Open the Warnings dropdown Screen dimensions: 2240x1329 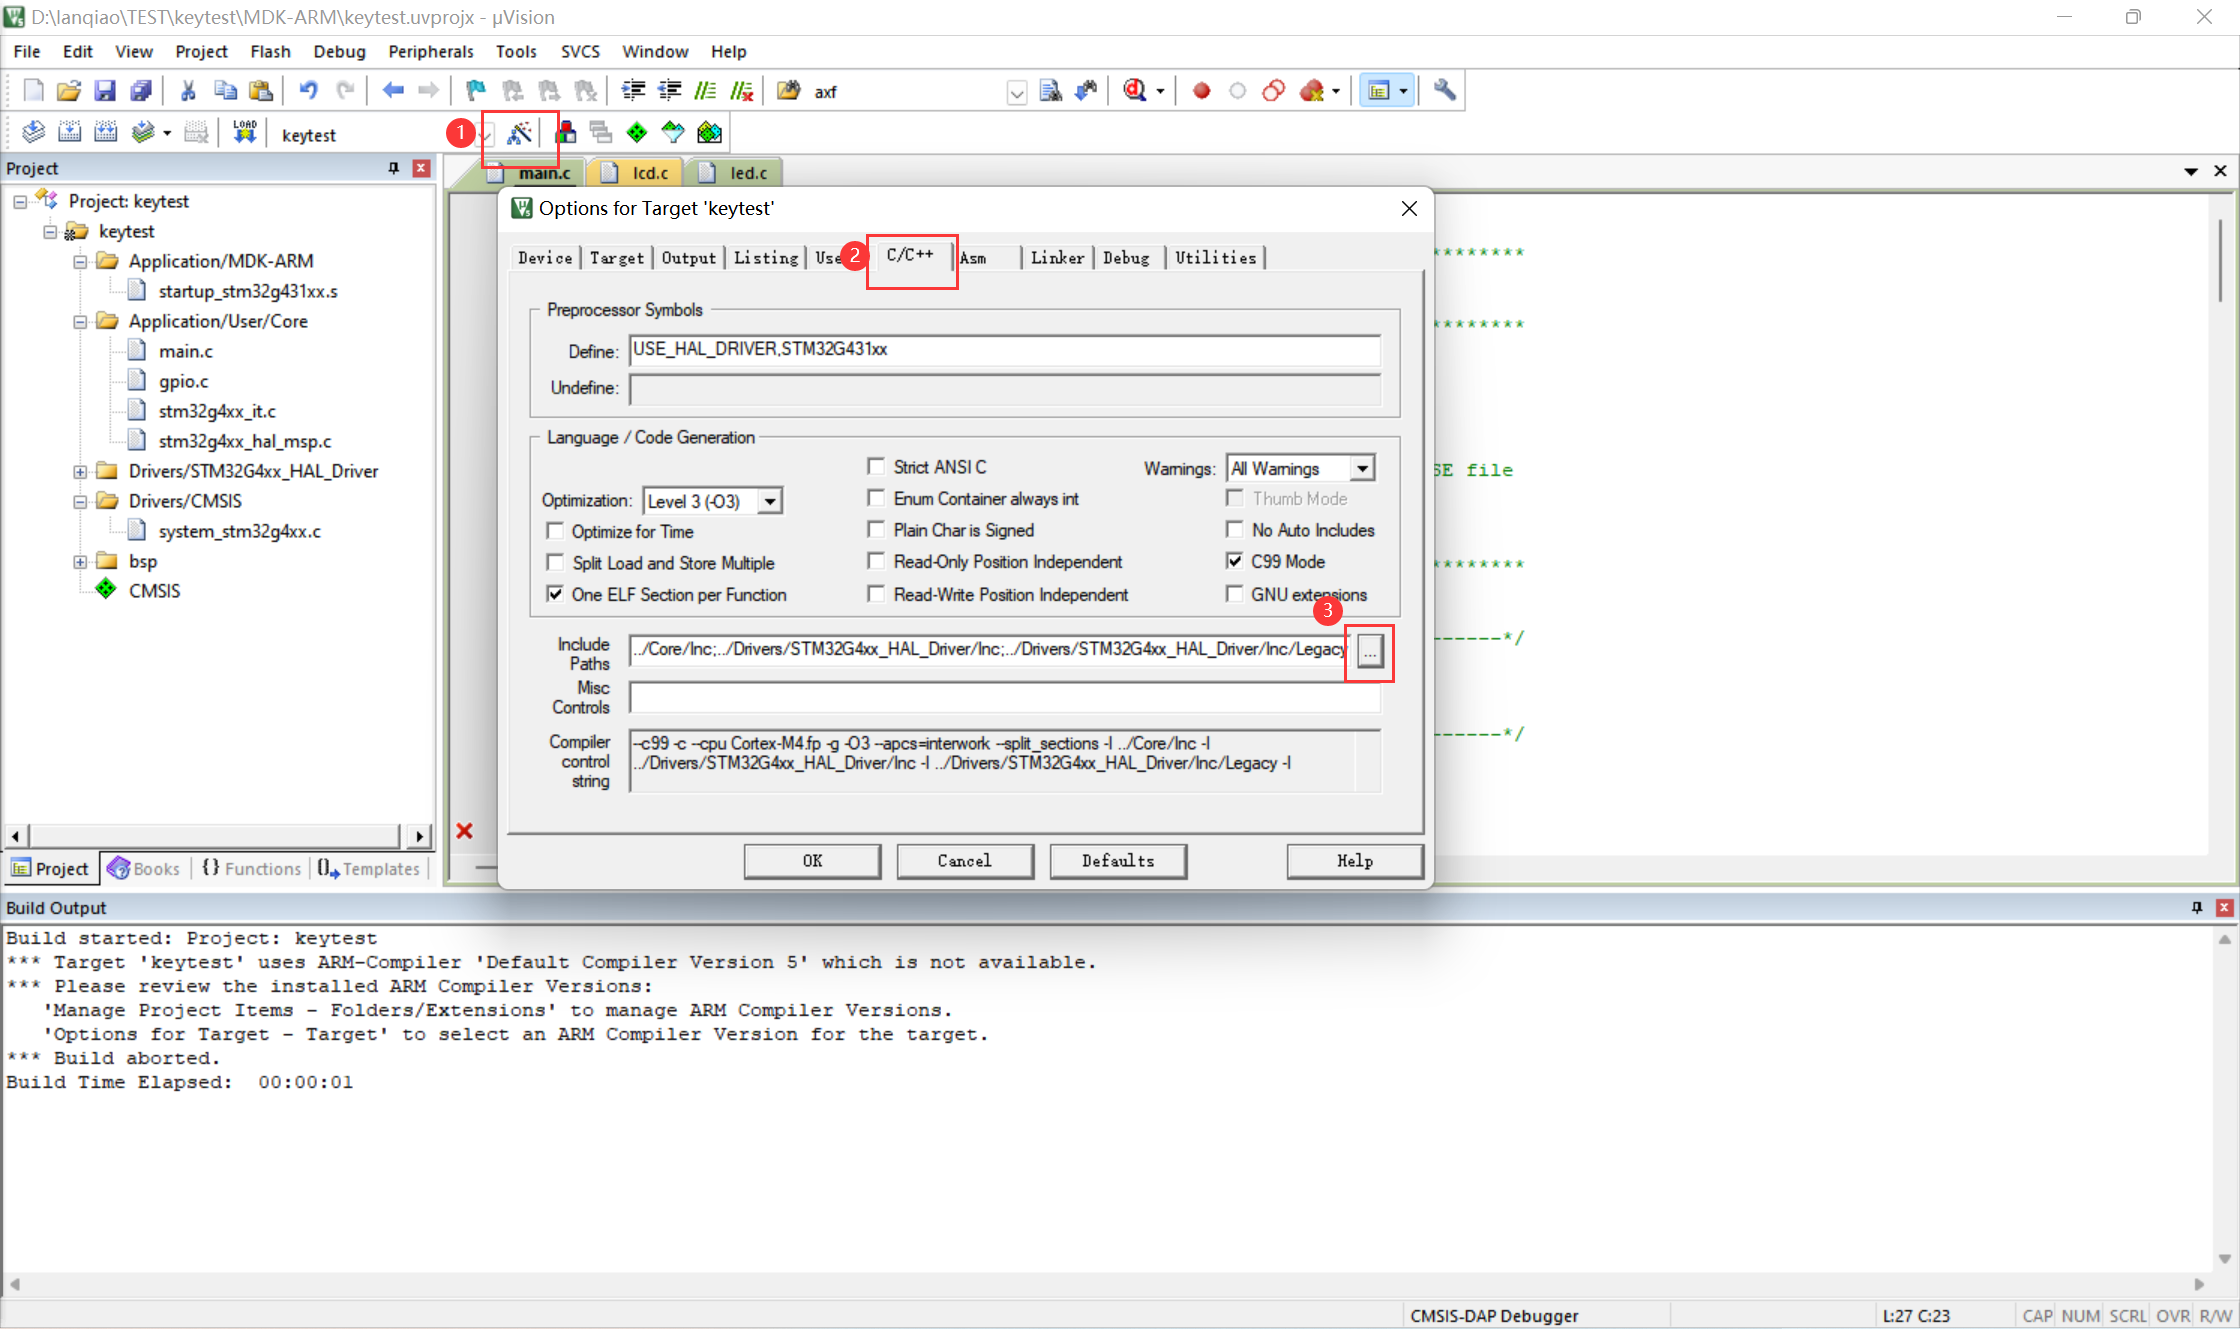click(x=1362, y=468)
